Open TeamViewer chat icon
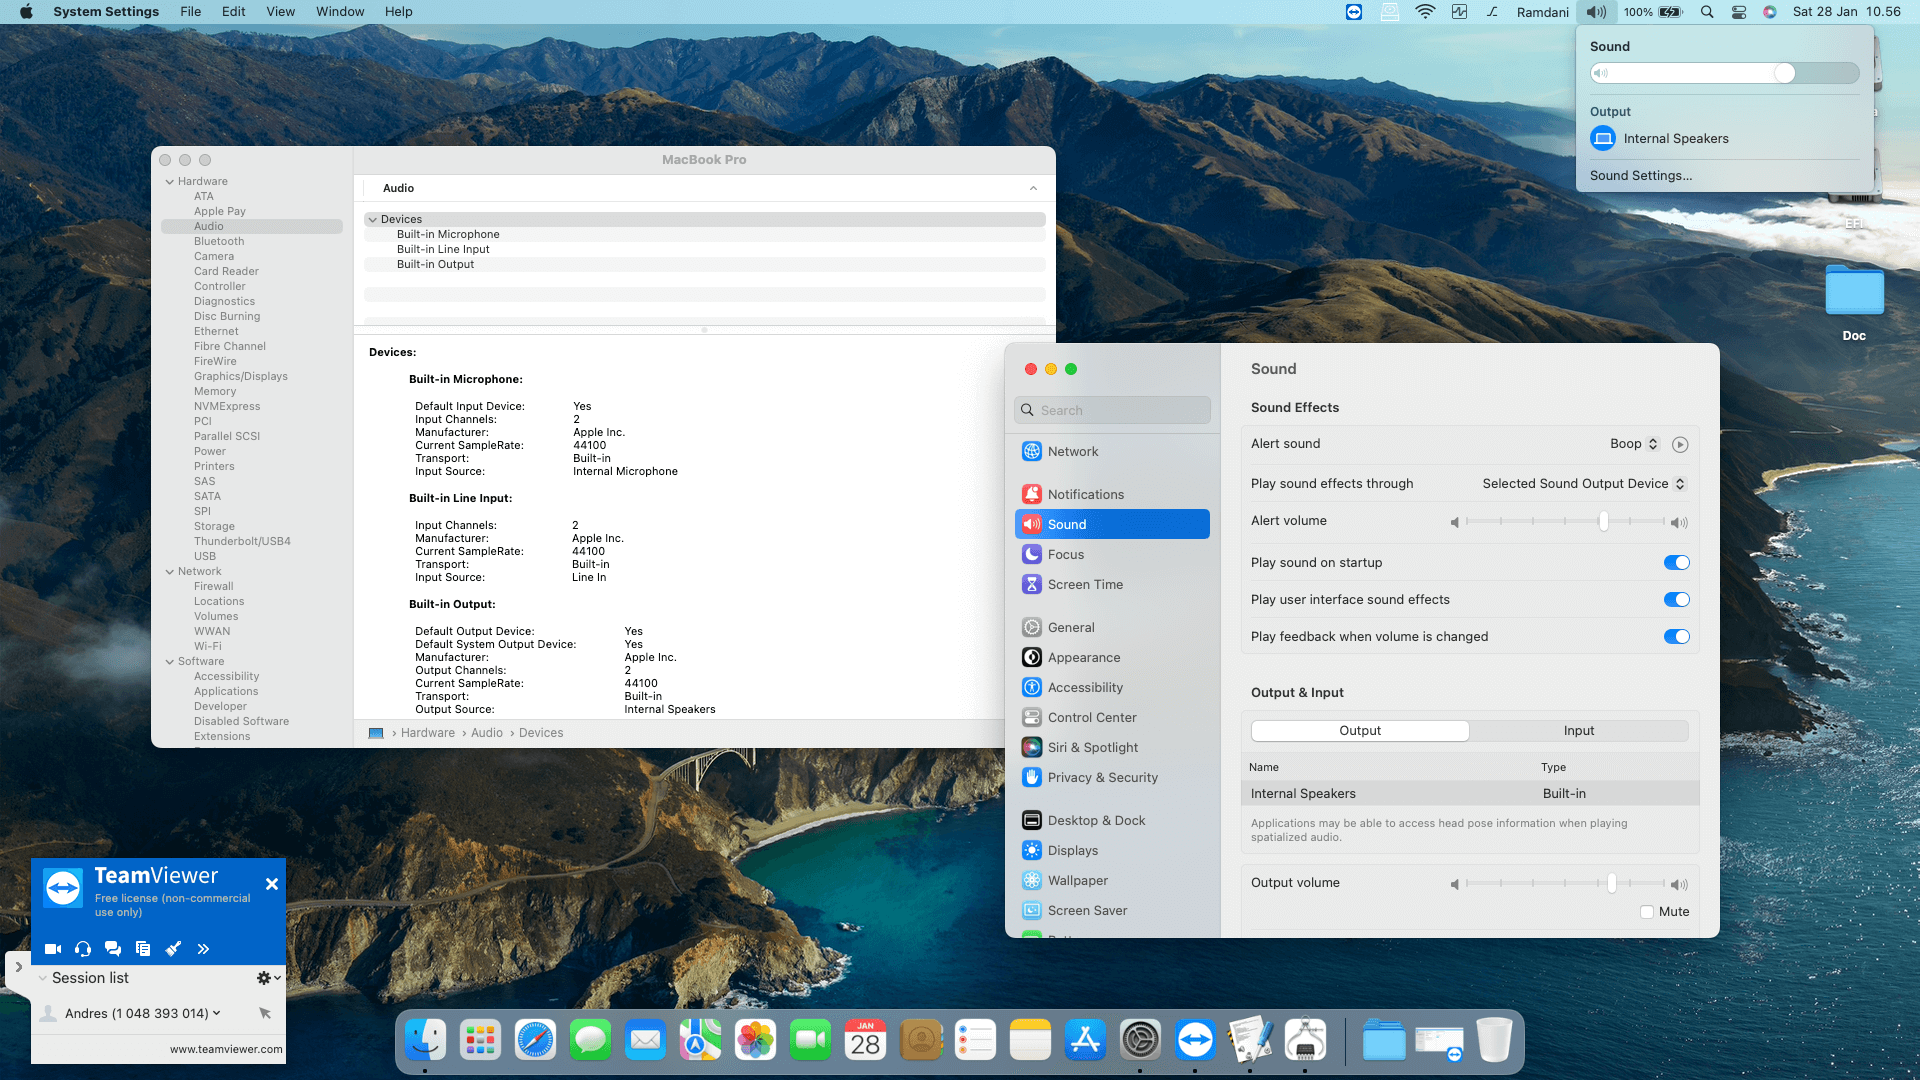Viewport: 1920px width, 1080px height. (x=113, y=949)
